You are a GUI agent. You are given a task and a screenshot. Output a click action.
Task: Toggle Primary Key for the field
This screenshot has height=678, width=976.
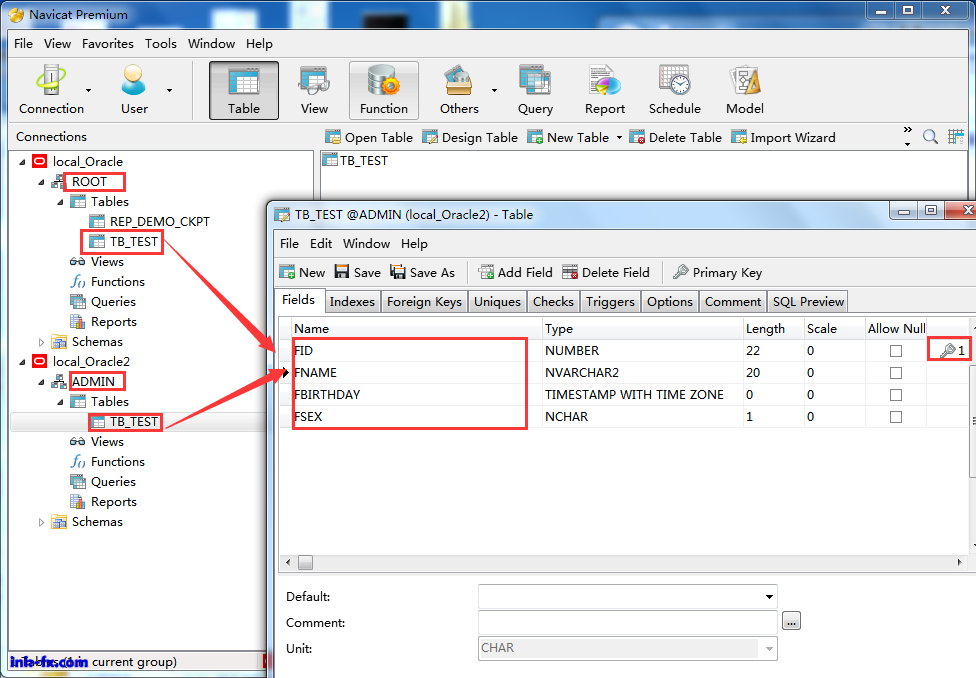point(718,273)
